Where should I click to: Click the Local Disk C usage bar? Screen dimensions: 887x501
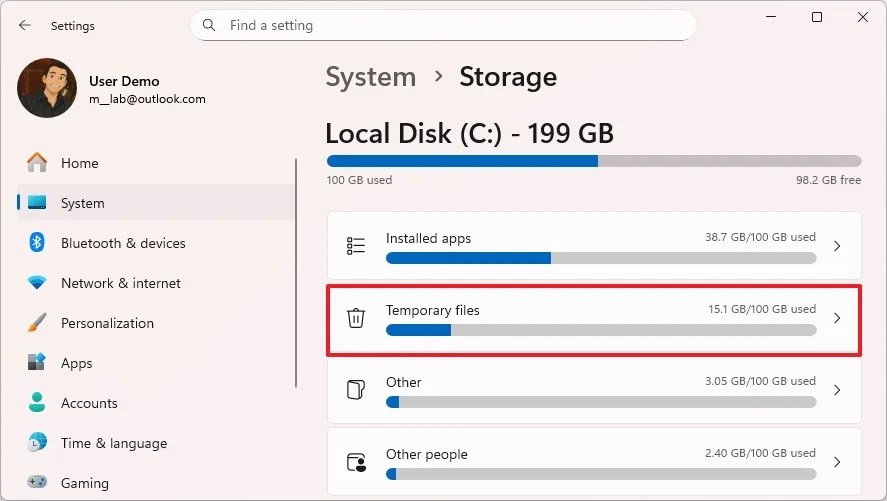coord(594,161)
